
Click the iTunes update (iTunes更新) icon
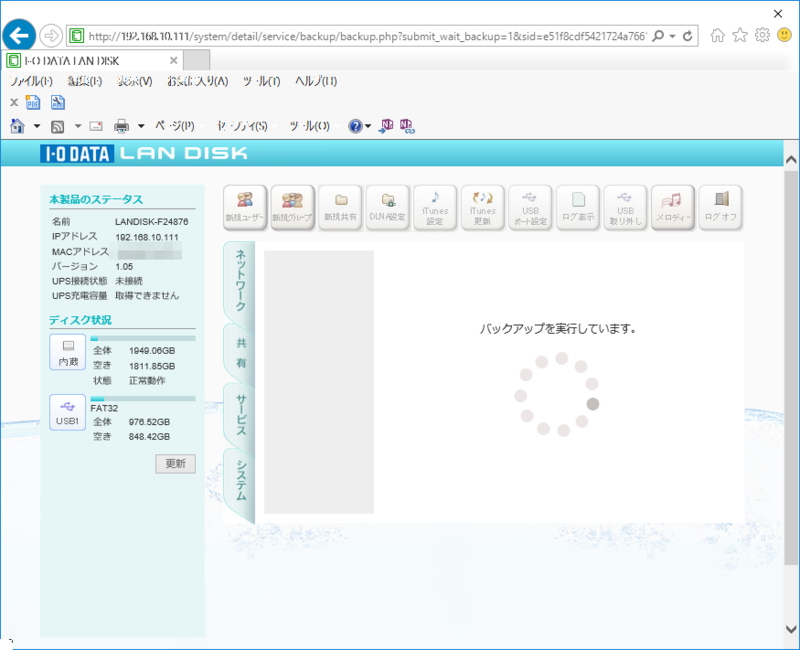pos(482,207)
